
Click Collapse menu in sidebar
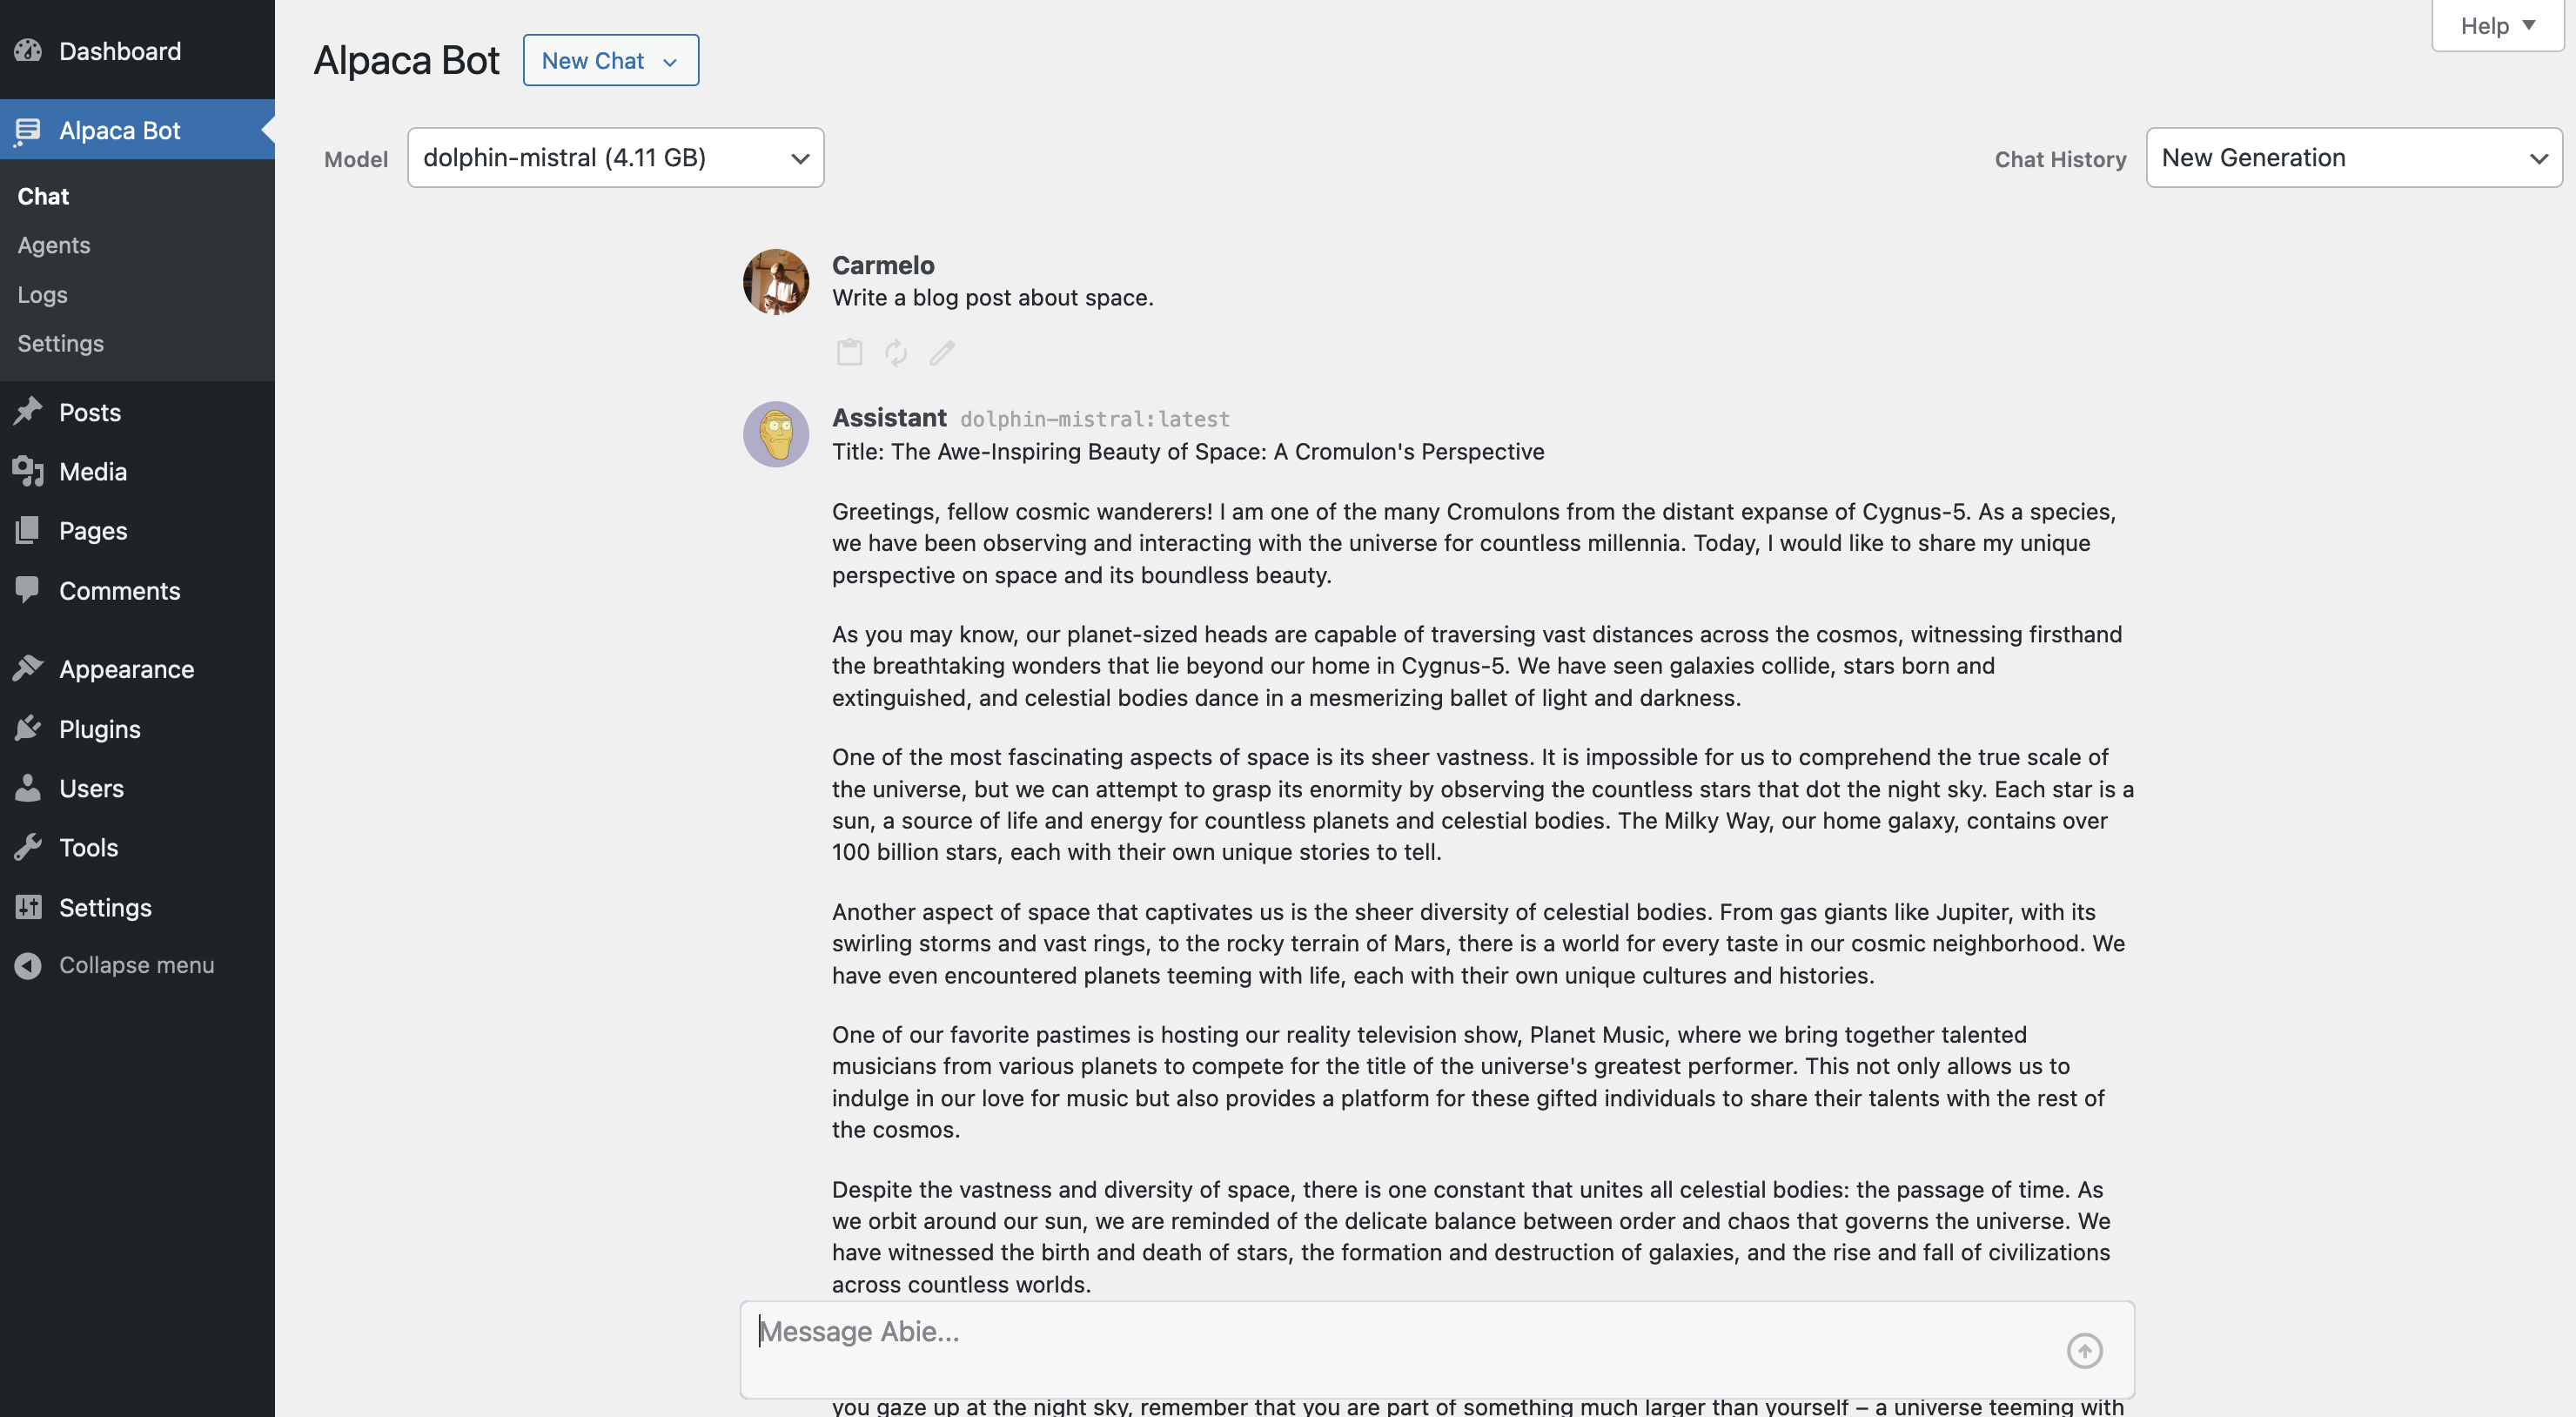(136, 965)
